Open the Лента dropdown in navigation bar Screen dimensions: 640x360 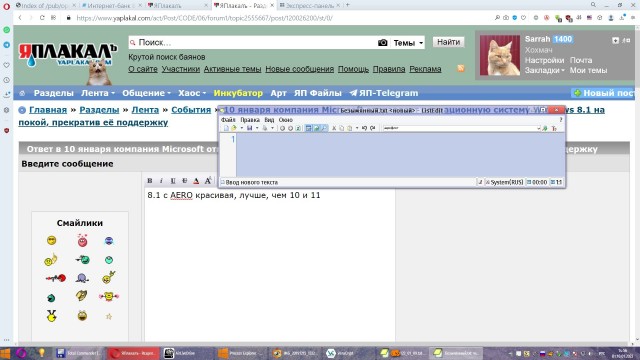pyautogui.click(x=98, y=93)
